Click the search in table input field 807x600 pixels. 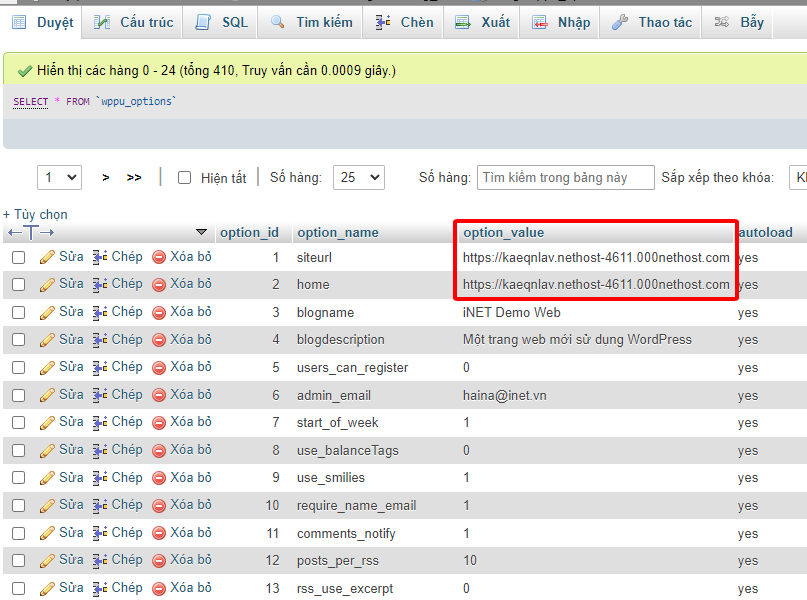click(x=566, y=178)
